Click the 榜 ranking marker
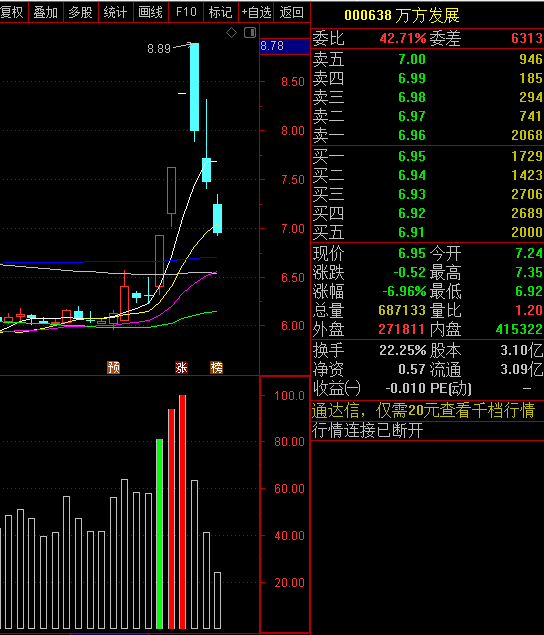 click(x=216, y=367)
